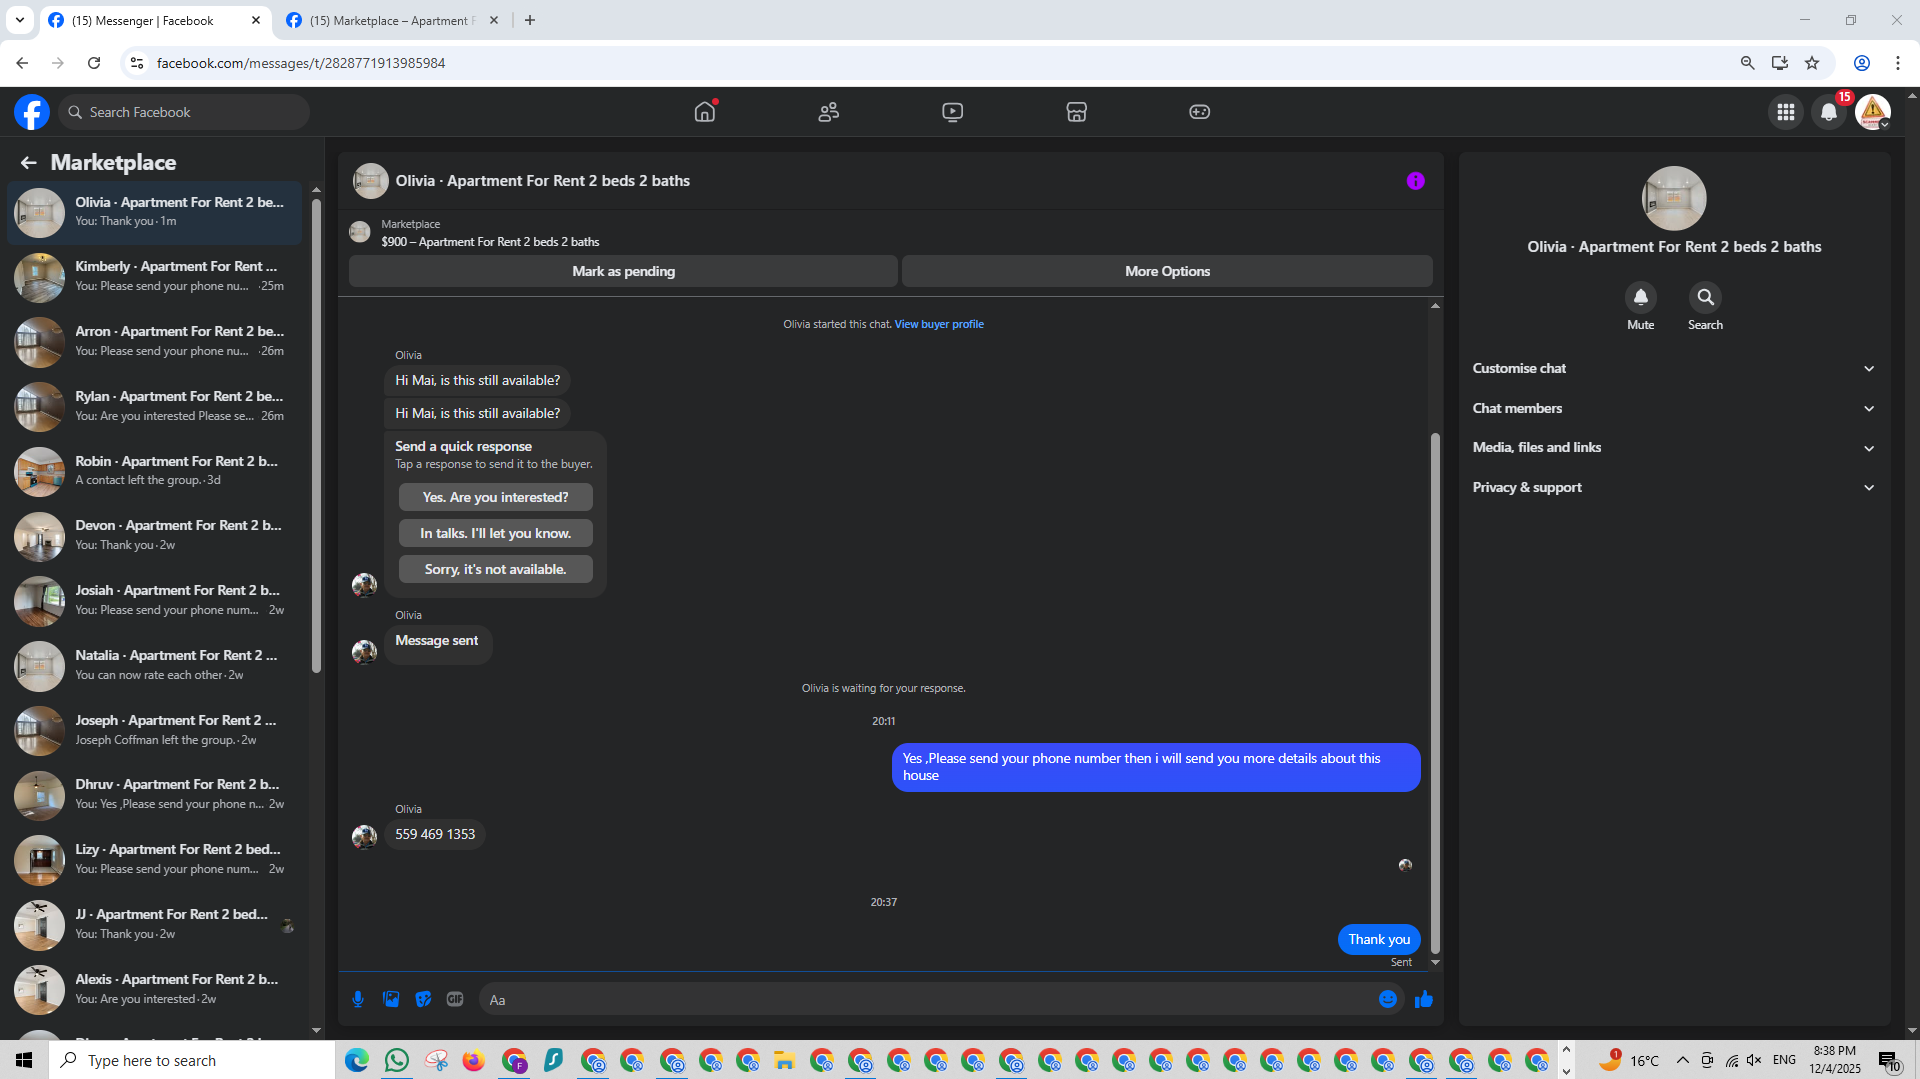Open the account profile avatar menu
This screenshot has height=1079, width=1920.
pyautogui.click(x=1873, y=112)
